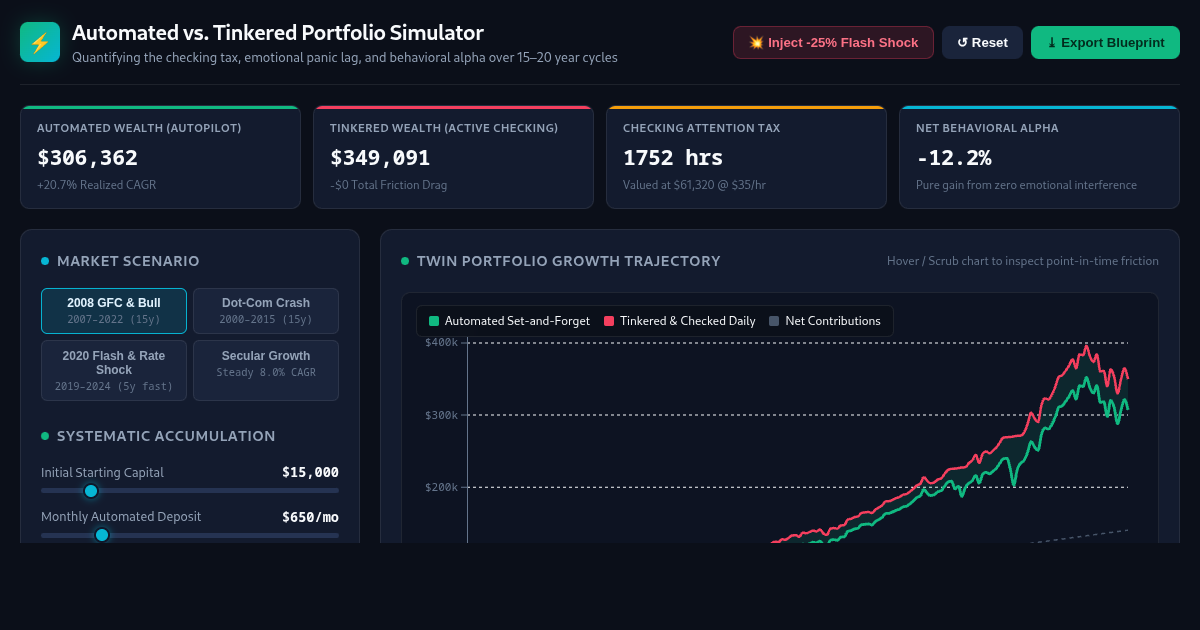1200x630 pixels.
Task: Adjust the Initial Starting Capital slider
Action: click(x=190, y=490)
